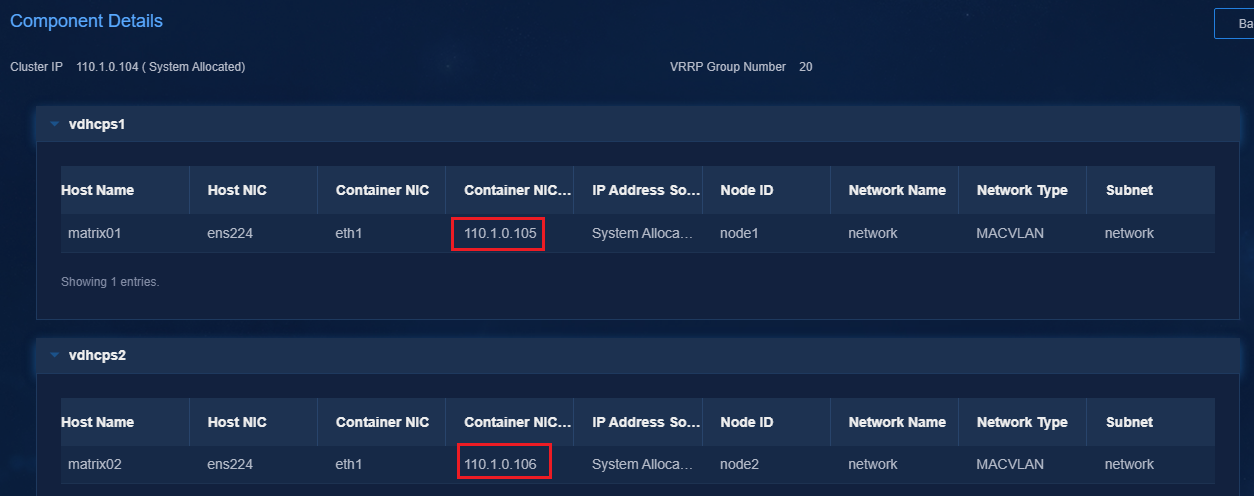
Task: Click Host NIC column header in vdhcps1
Action: [x=237, y=190]
